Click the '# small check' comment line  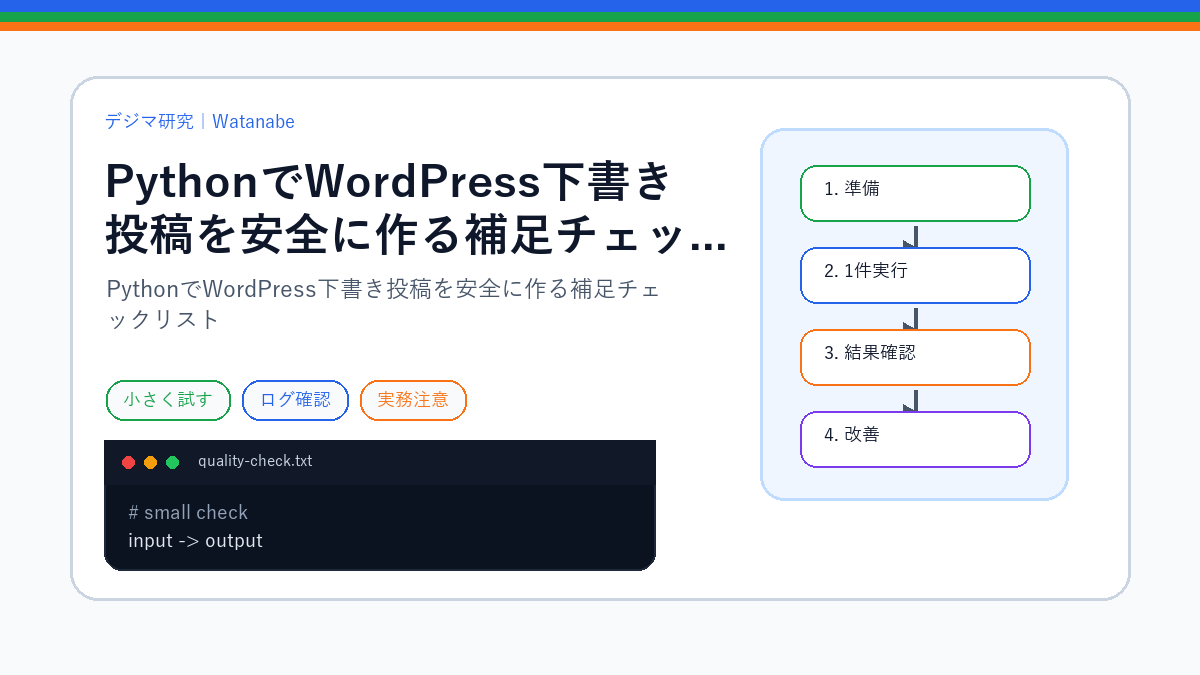pos(188,513)
